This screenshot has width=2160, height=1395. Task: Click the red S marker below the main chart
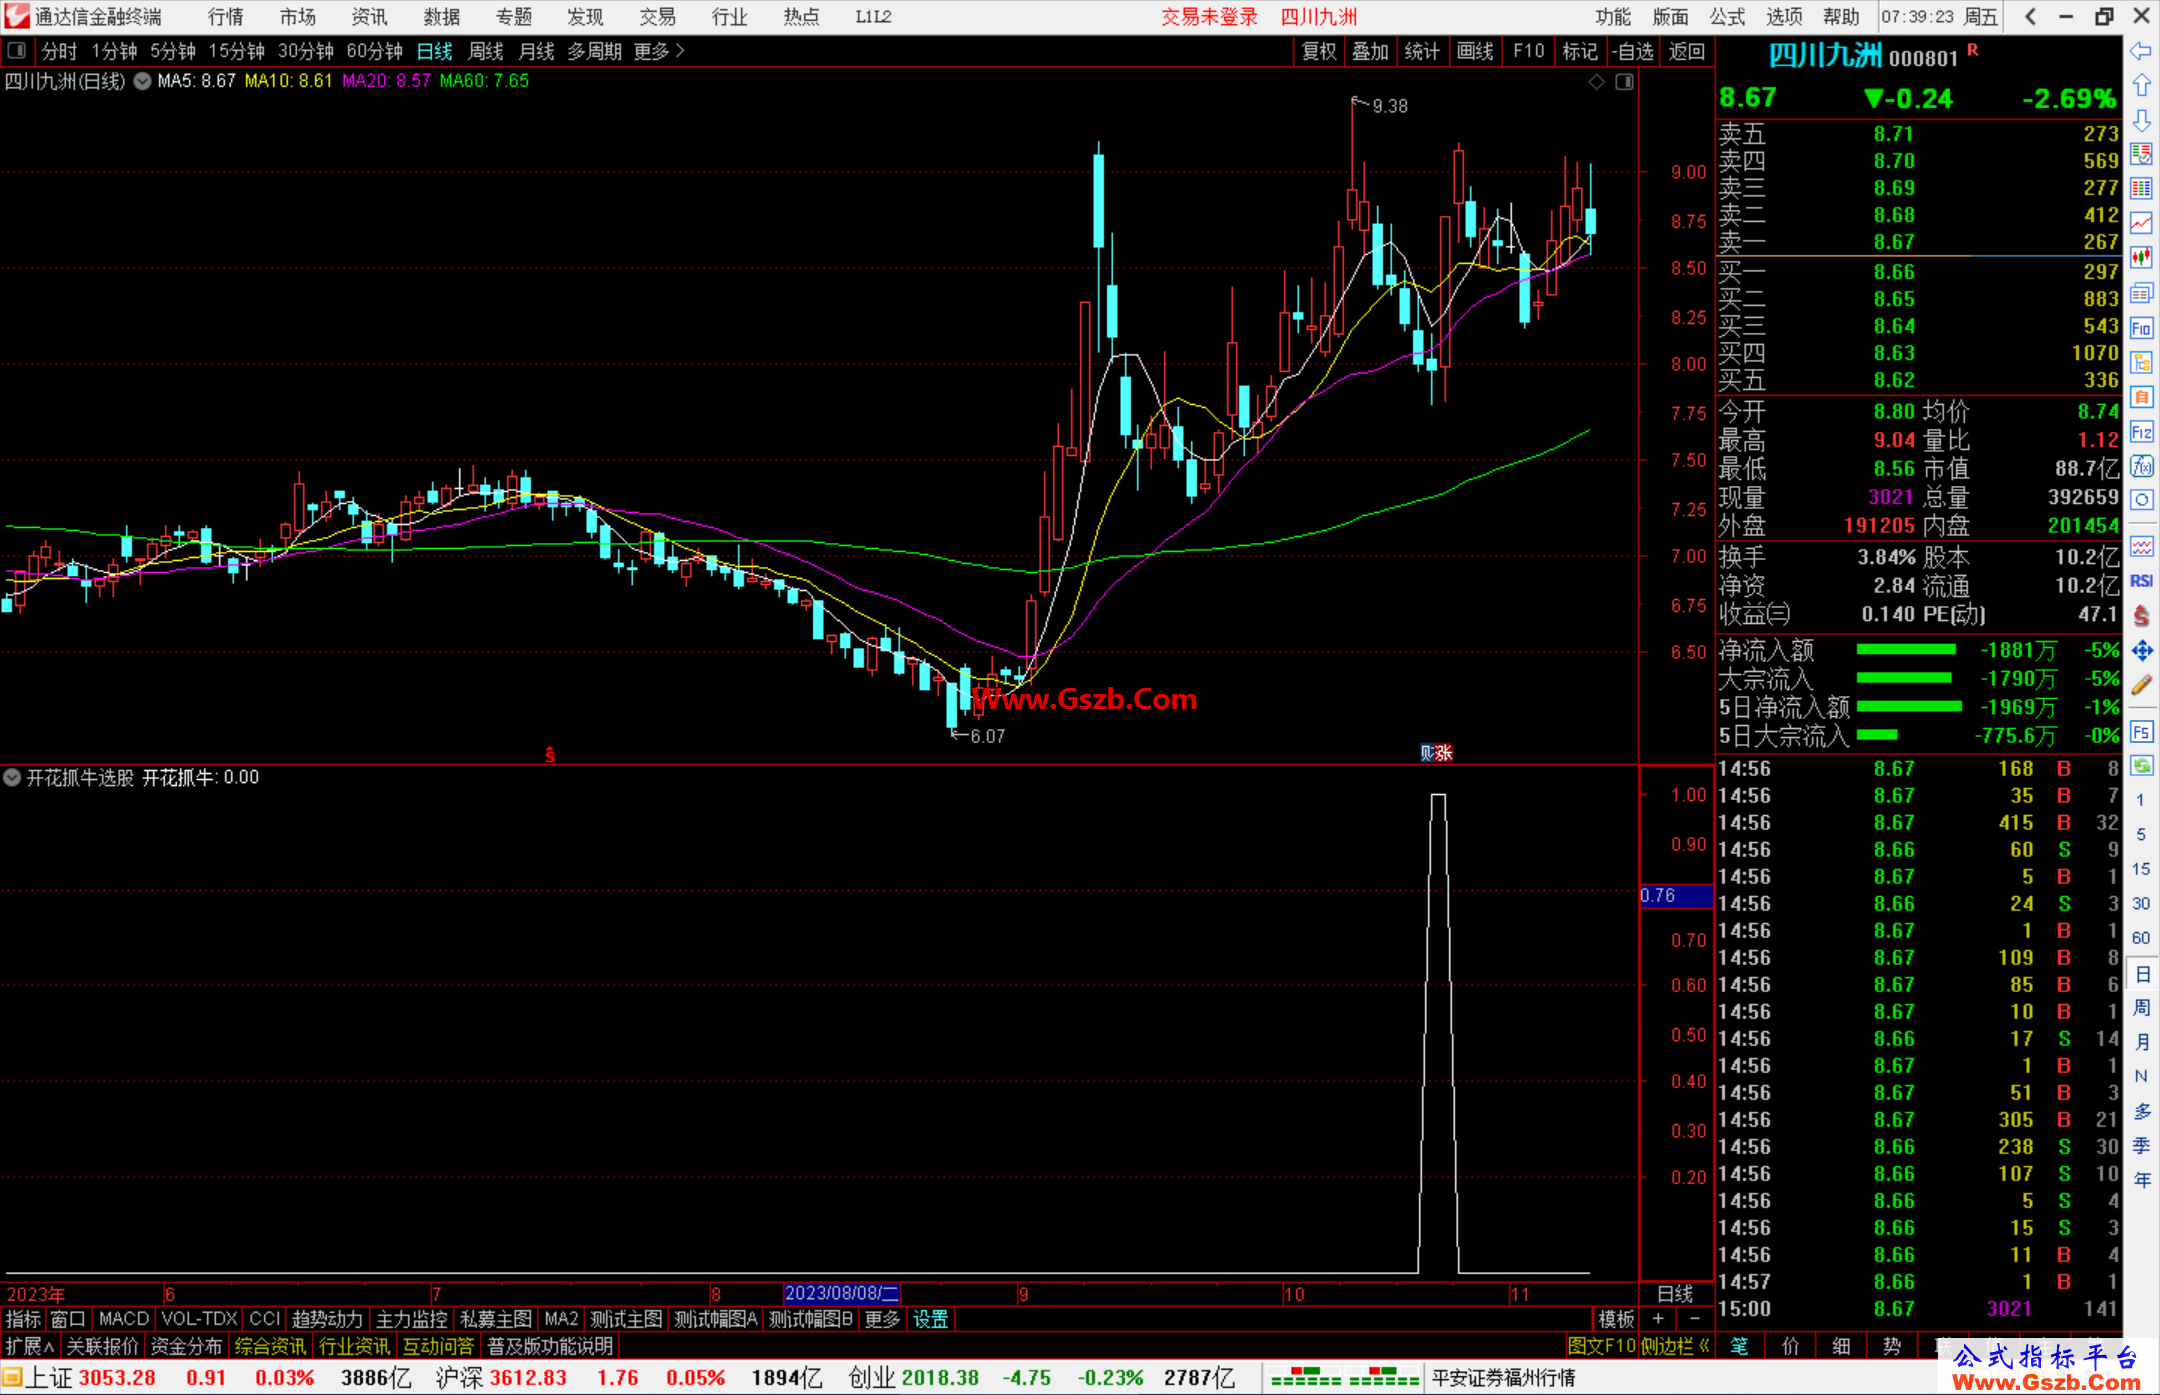tap(550, 755)
